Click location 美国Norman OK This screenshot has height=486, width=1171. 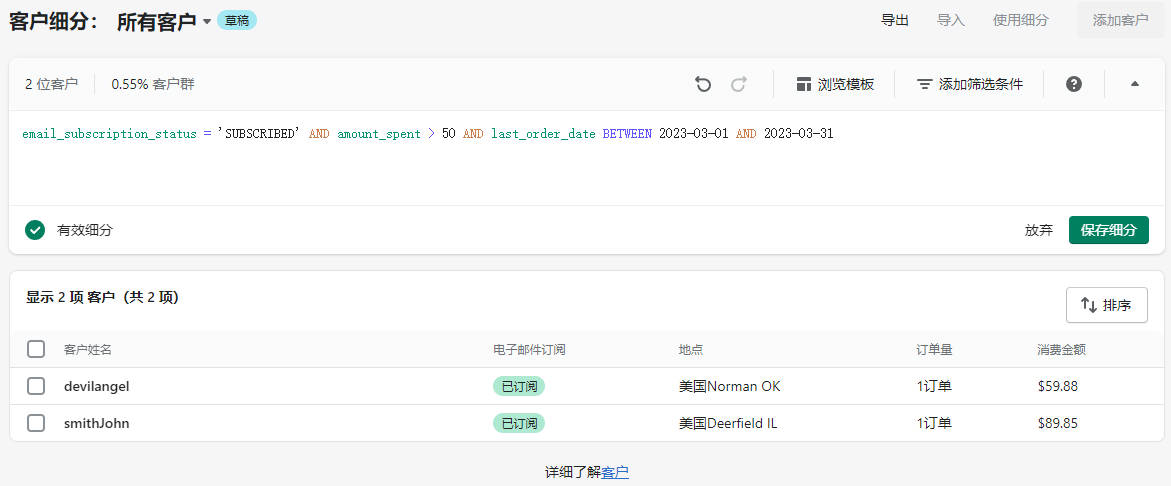[730, 386]
